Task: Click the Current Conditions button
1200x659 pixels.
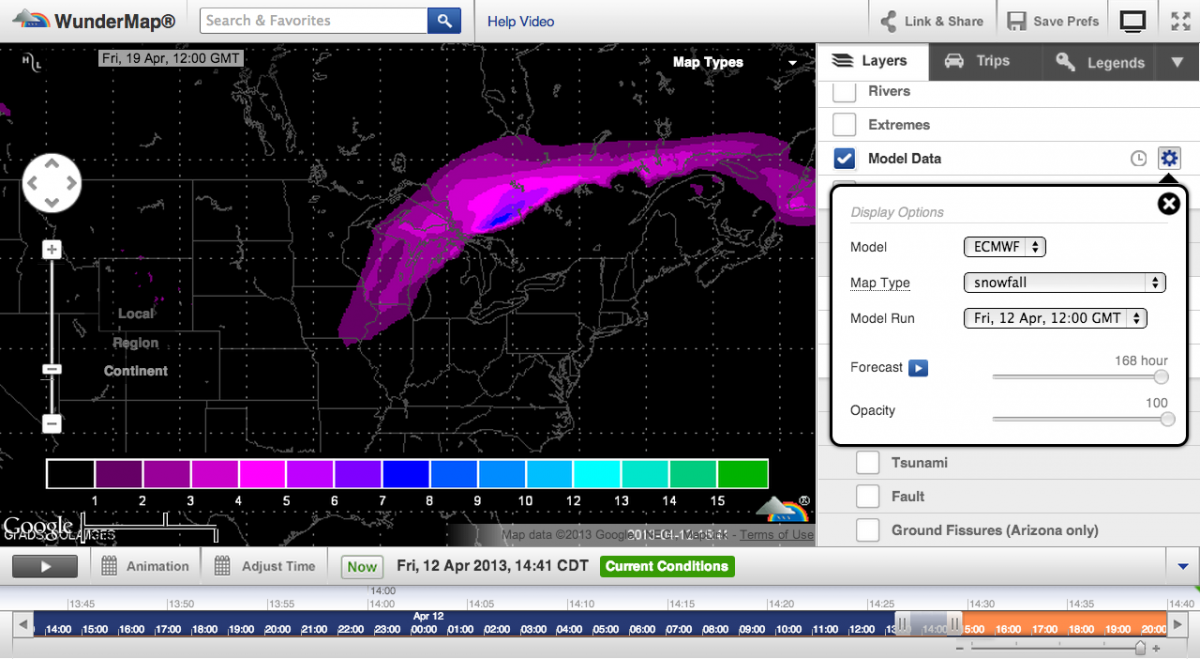Action: coord(667,566)
